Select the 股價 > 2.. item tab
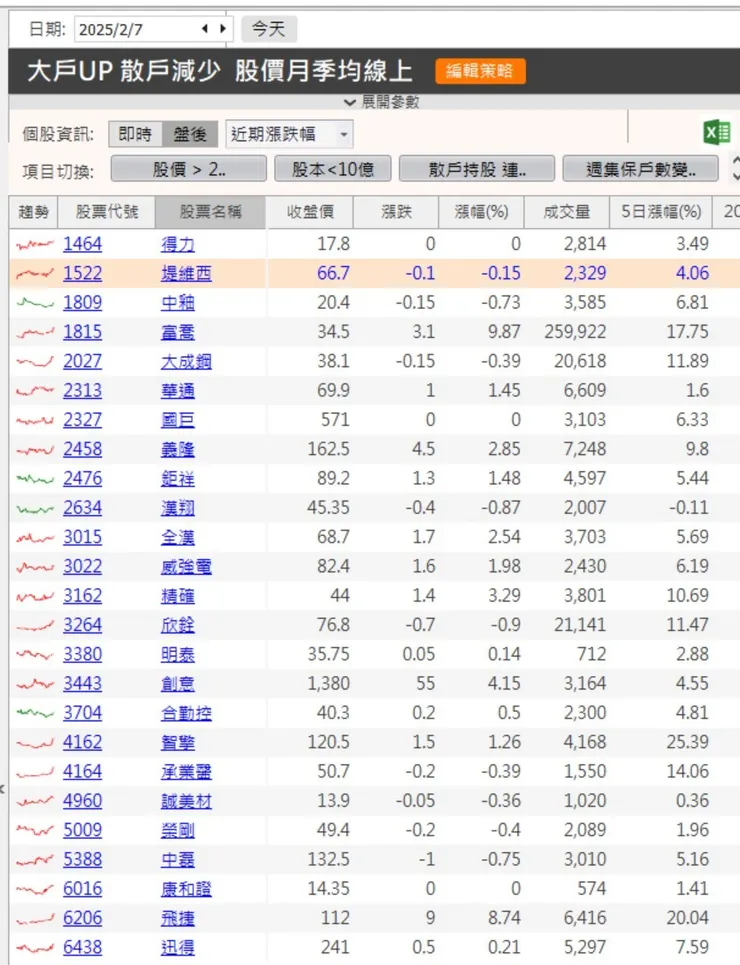This screenshot has height=965, width=740. pos(188,169)
